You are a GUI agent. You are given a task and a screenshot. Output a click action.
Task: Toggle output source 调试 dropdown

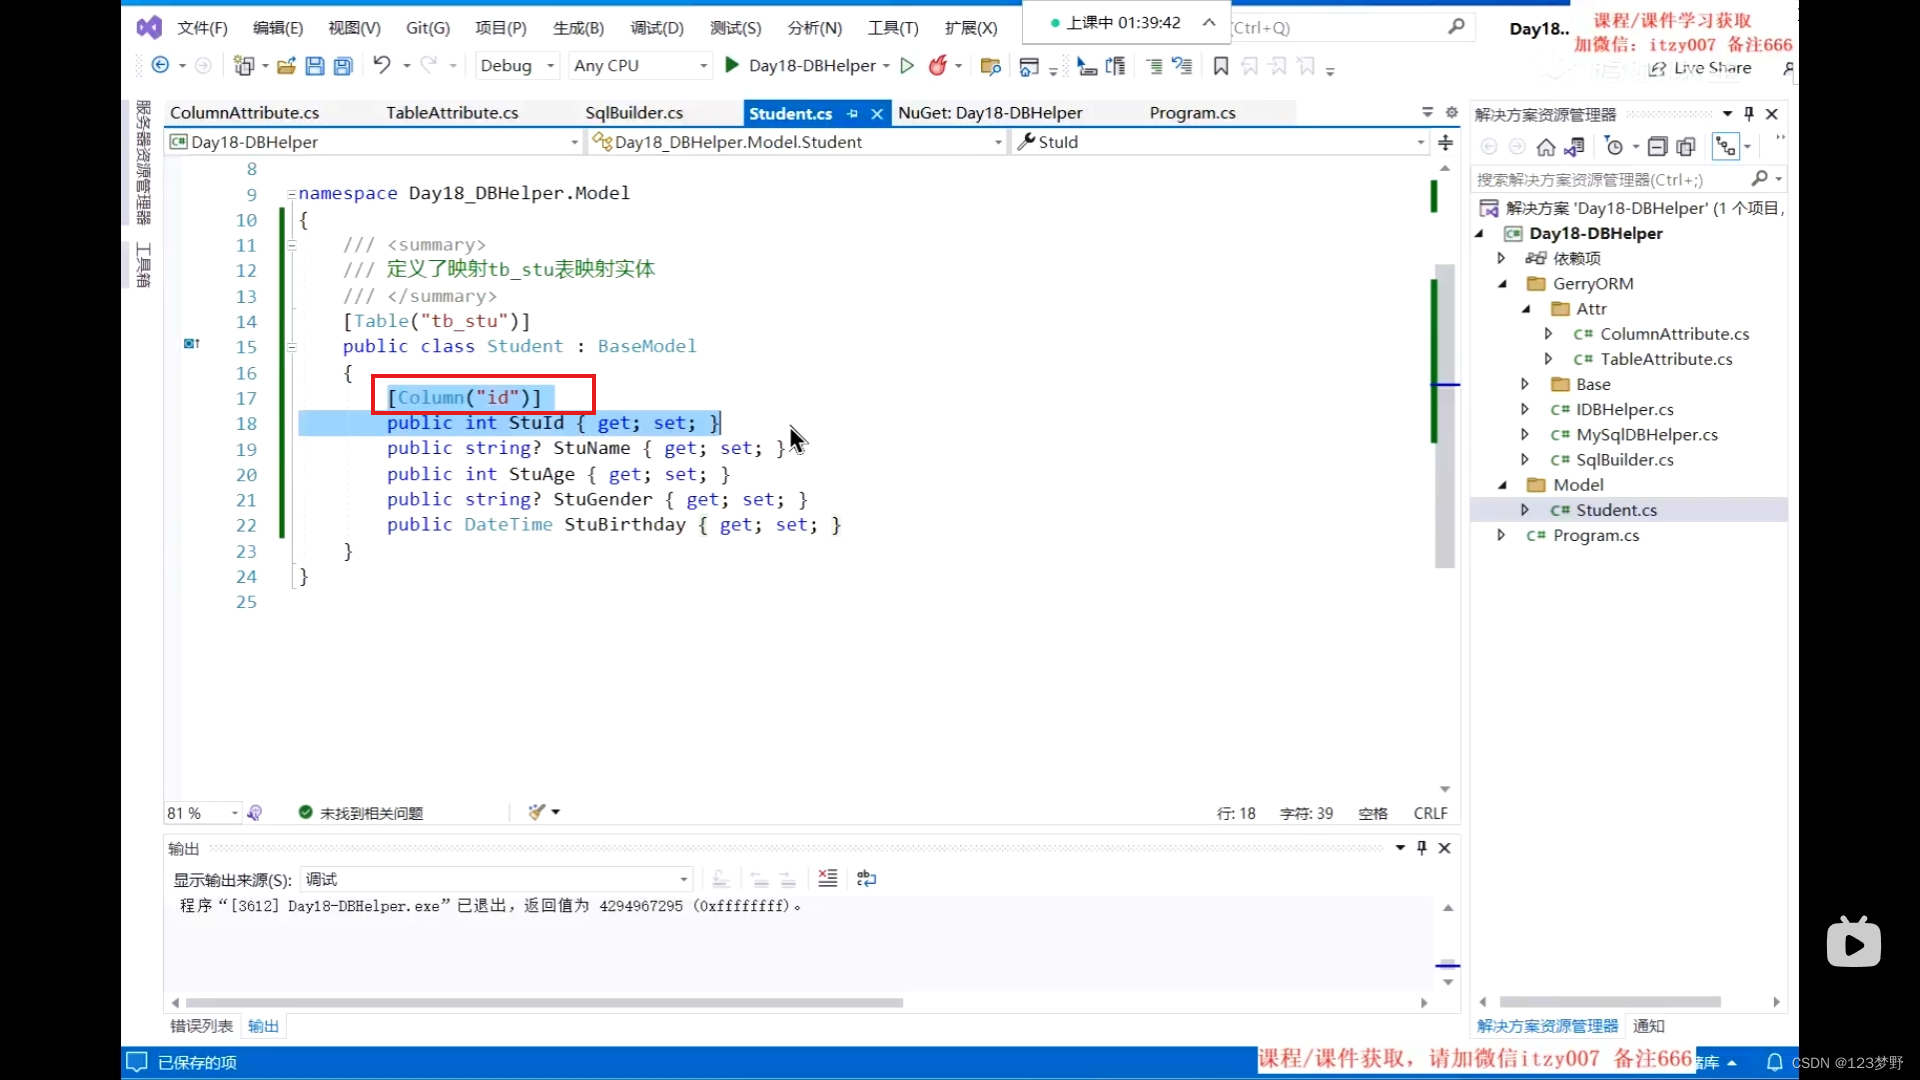click(x=683, y=878)
